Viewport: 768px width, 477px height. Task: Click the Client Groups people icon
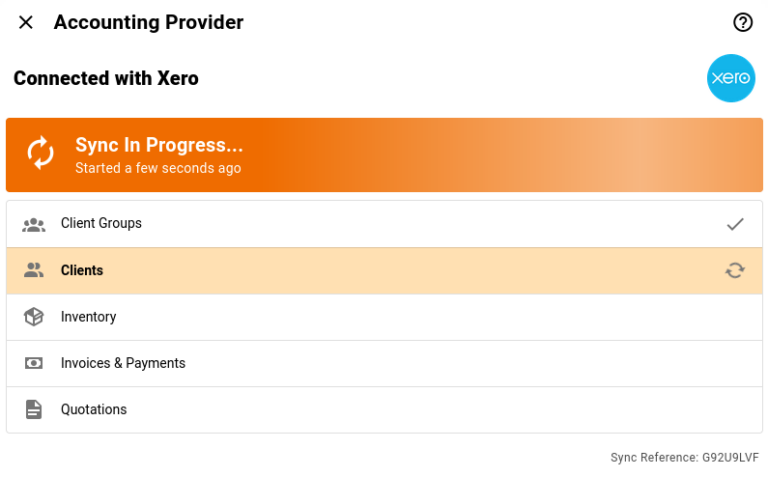coord(34,224)
